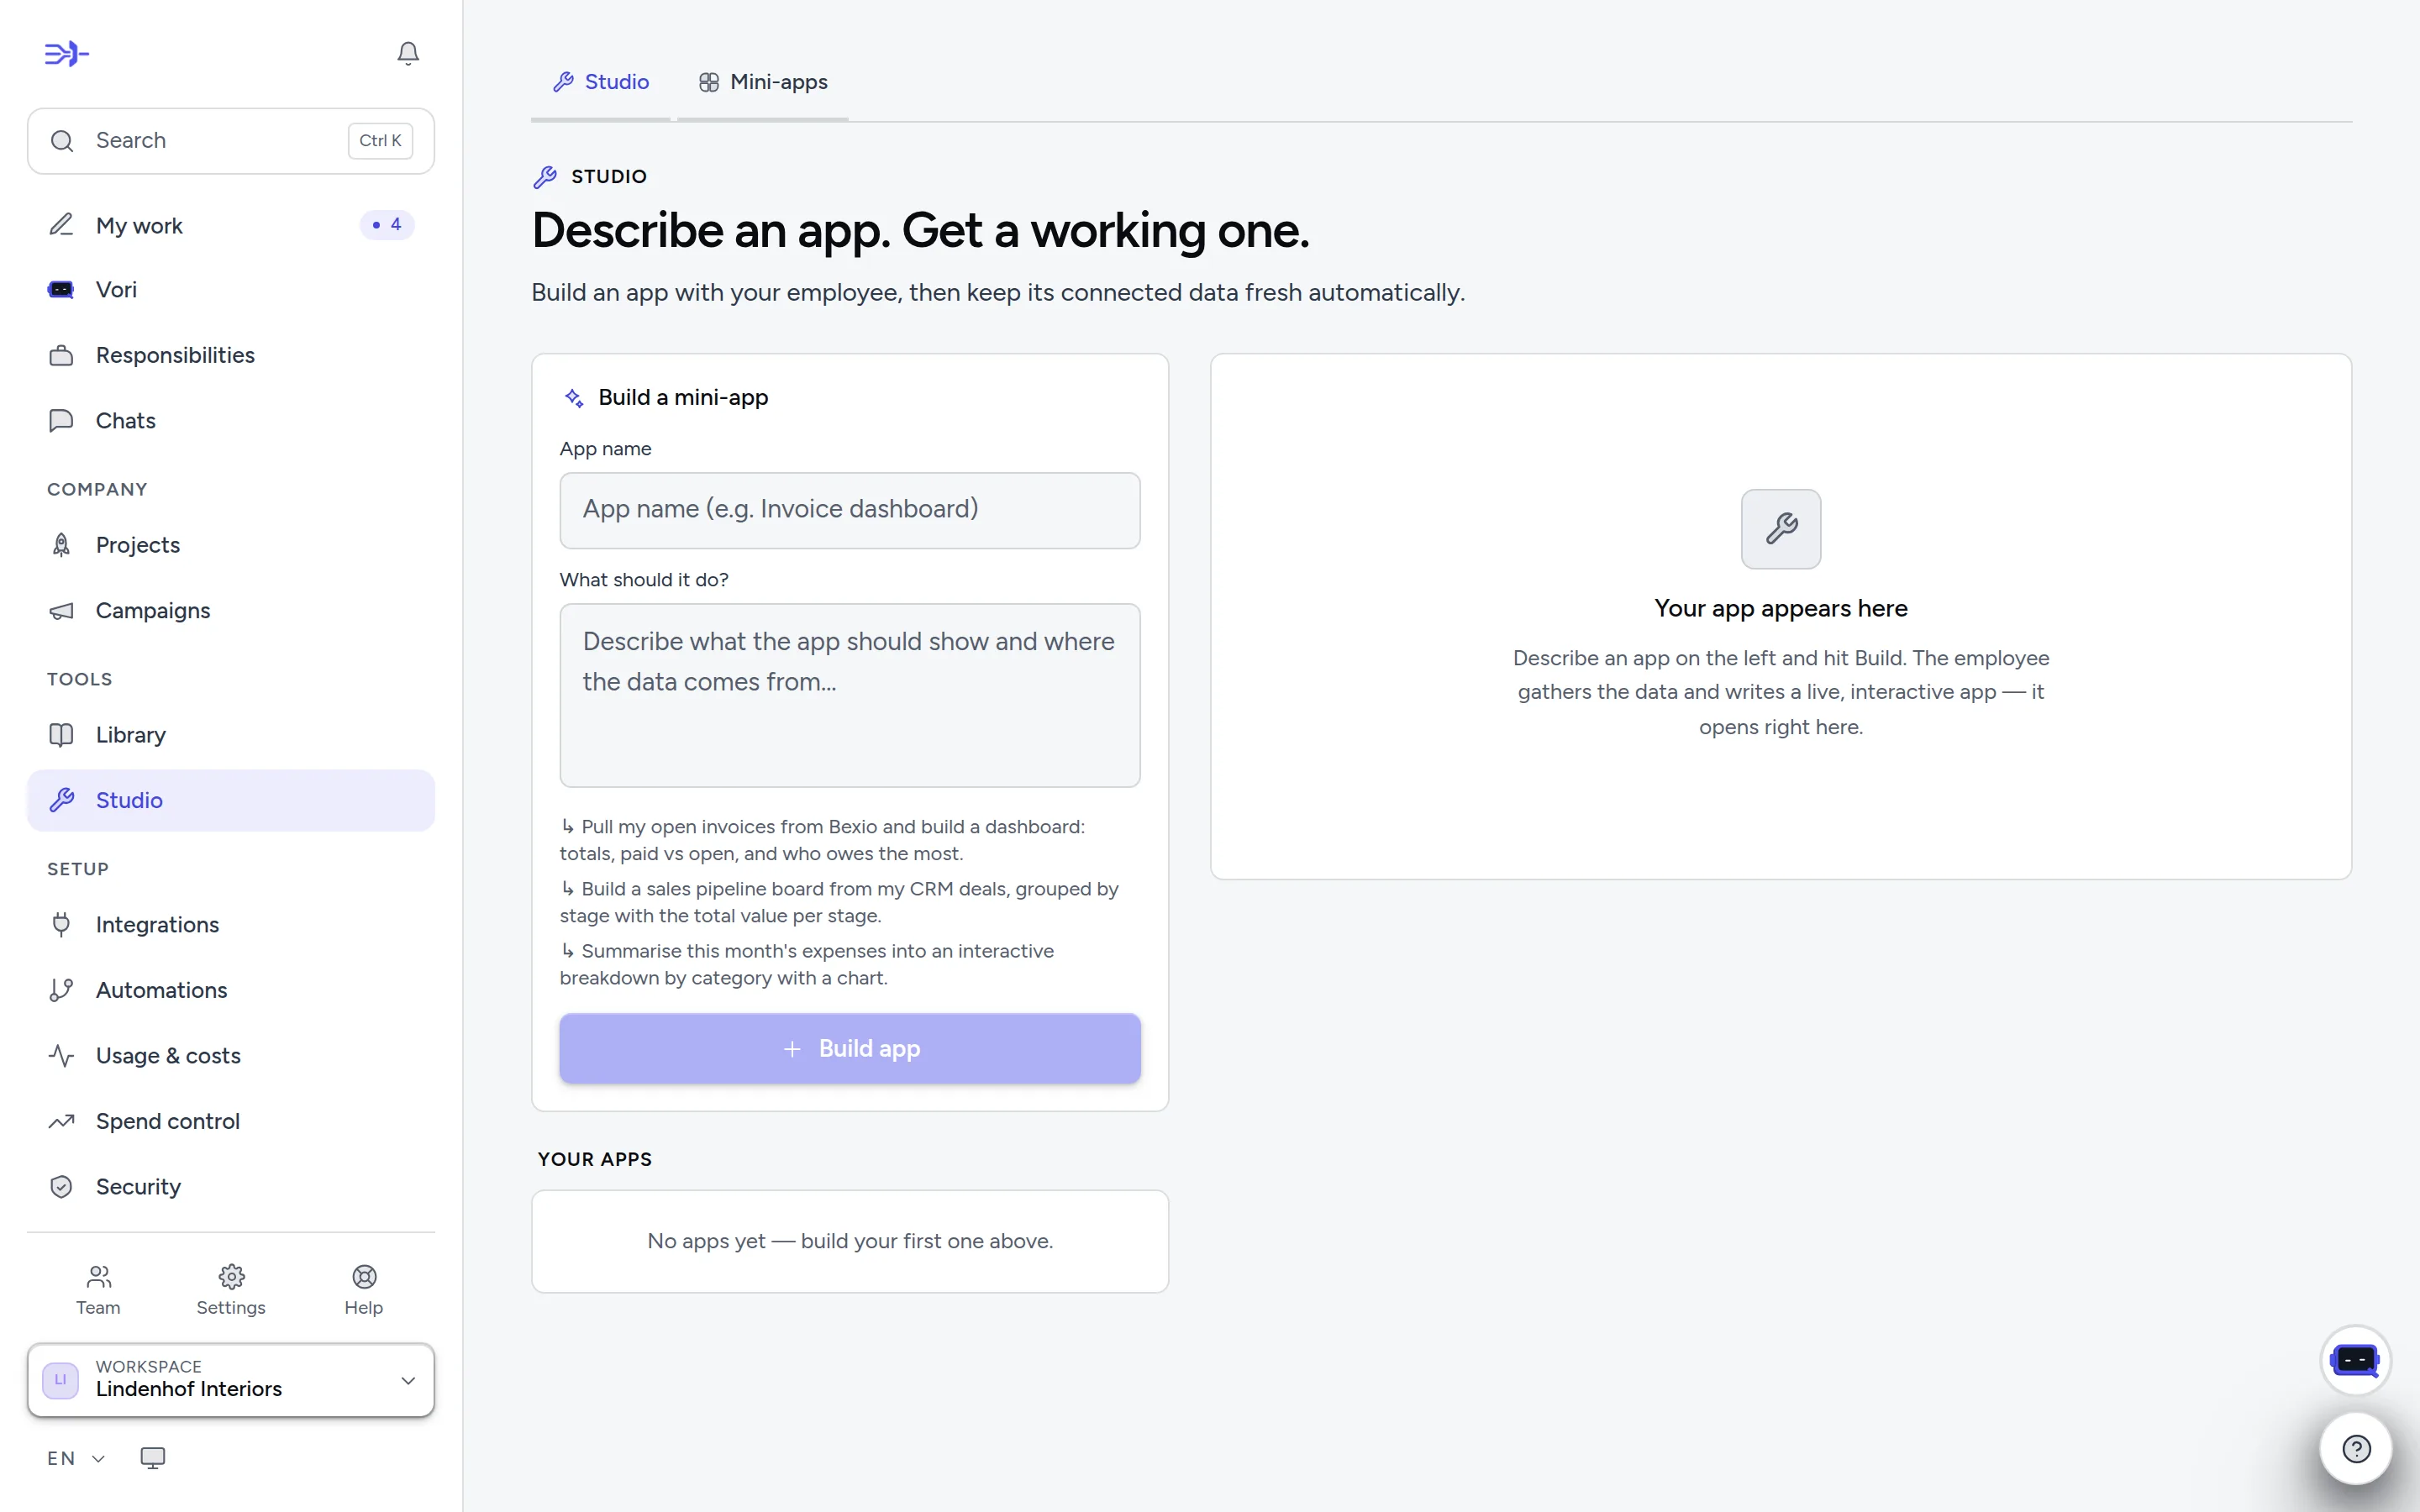Click the Ctrl K shortcut hint

pos(380,141)
